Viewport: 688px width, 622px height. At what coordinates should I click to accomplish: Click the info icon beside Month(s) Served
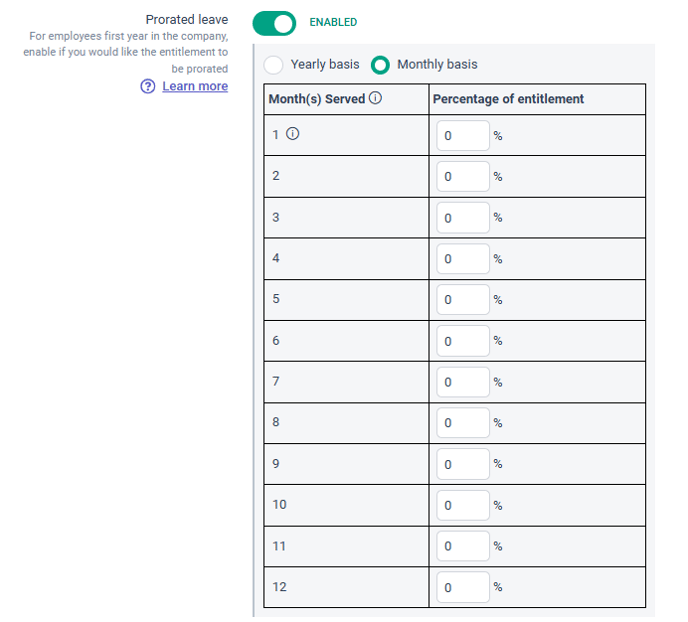[x=375, y=98]
